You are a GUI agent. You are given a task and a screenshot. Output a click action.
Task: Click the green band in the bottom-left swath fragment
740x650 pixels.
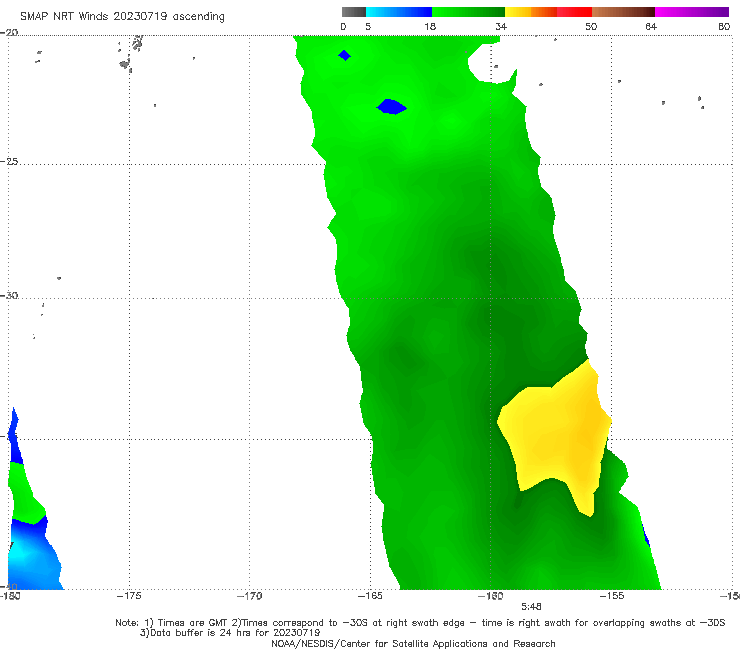tap(26, 496)
